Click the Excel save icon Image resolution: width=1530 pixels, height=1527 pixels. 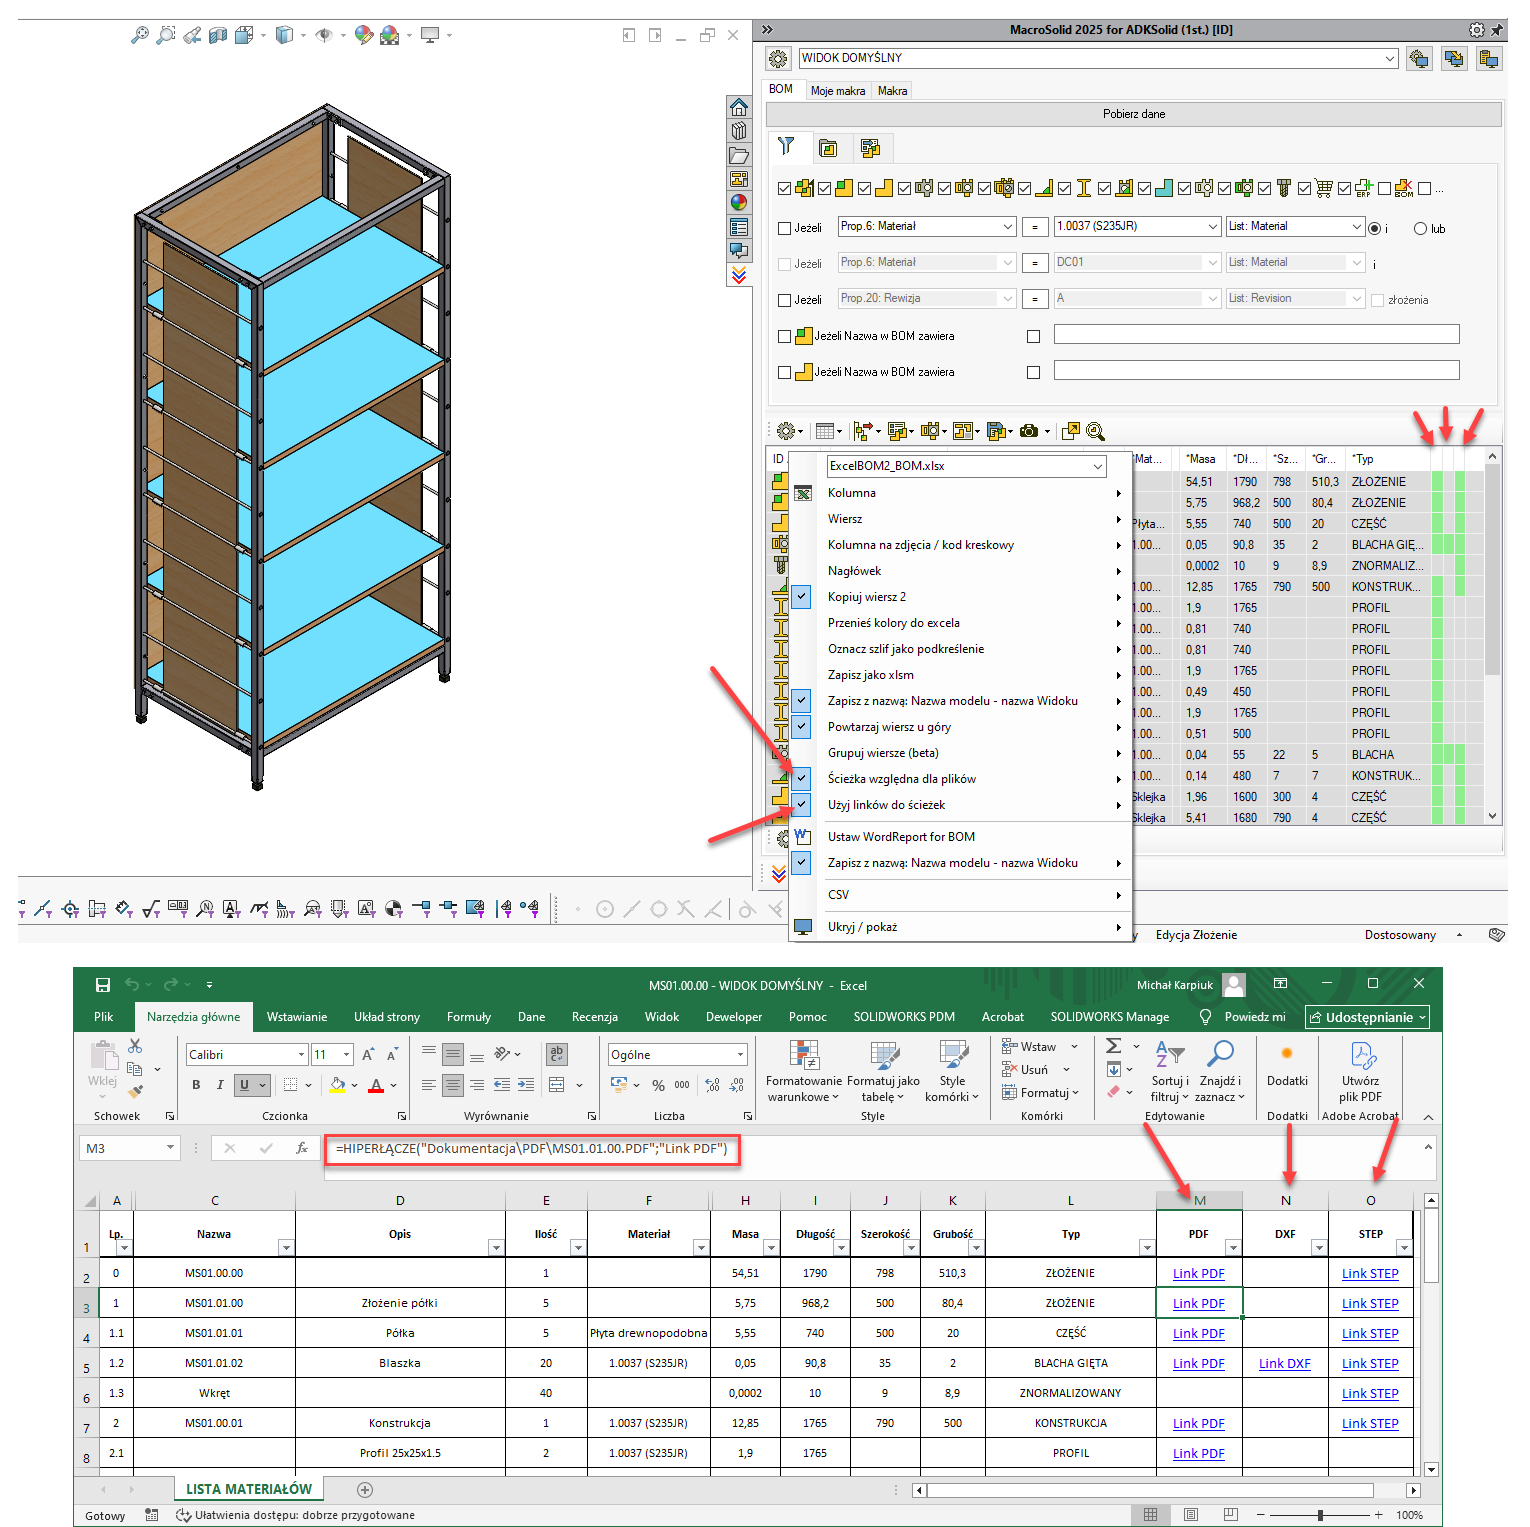tap(102, 985)
